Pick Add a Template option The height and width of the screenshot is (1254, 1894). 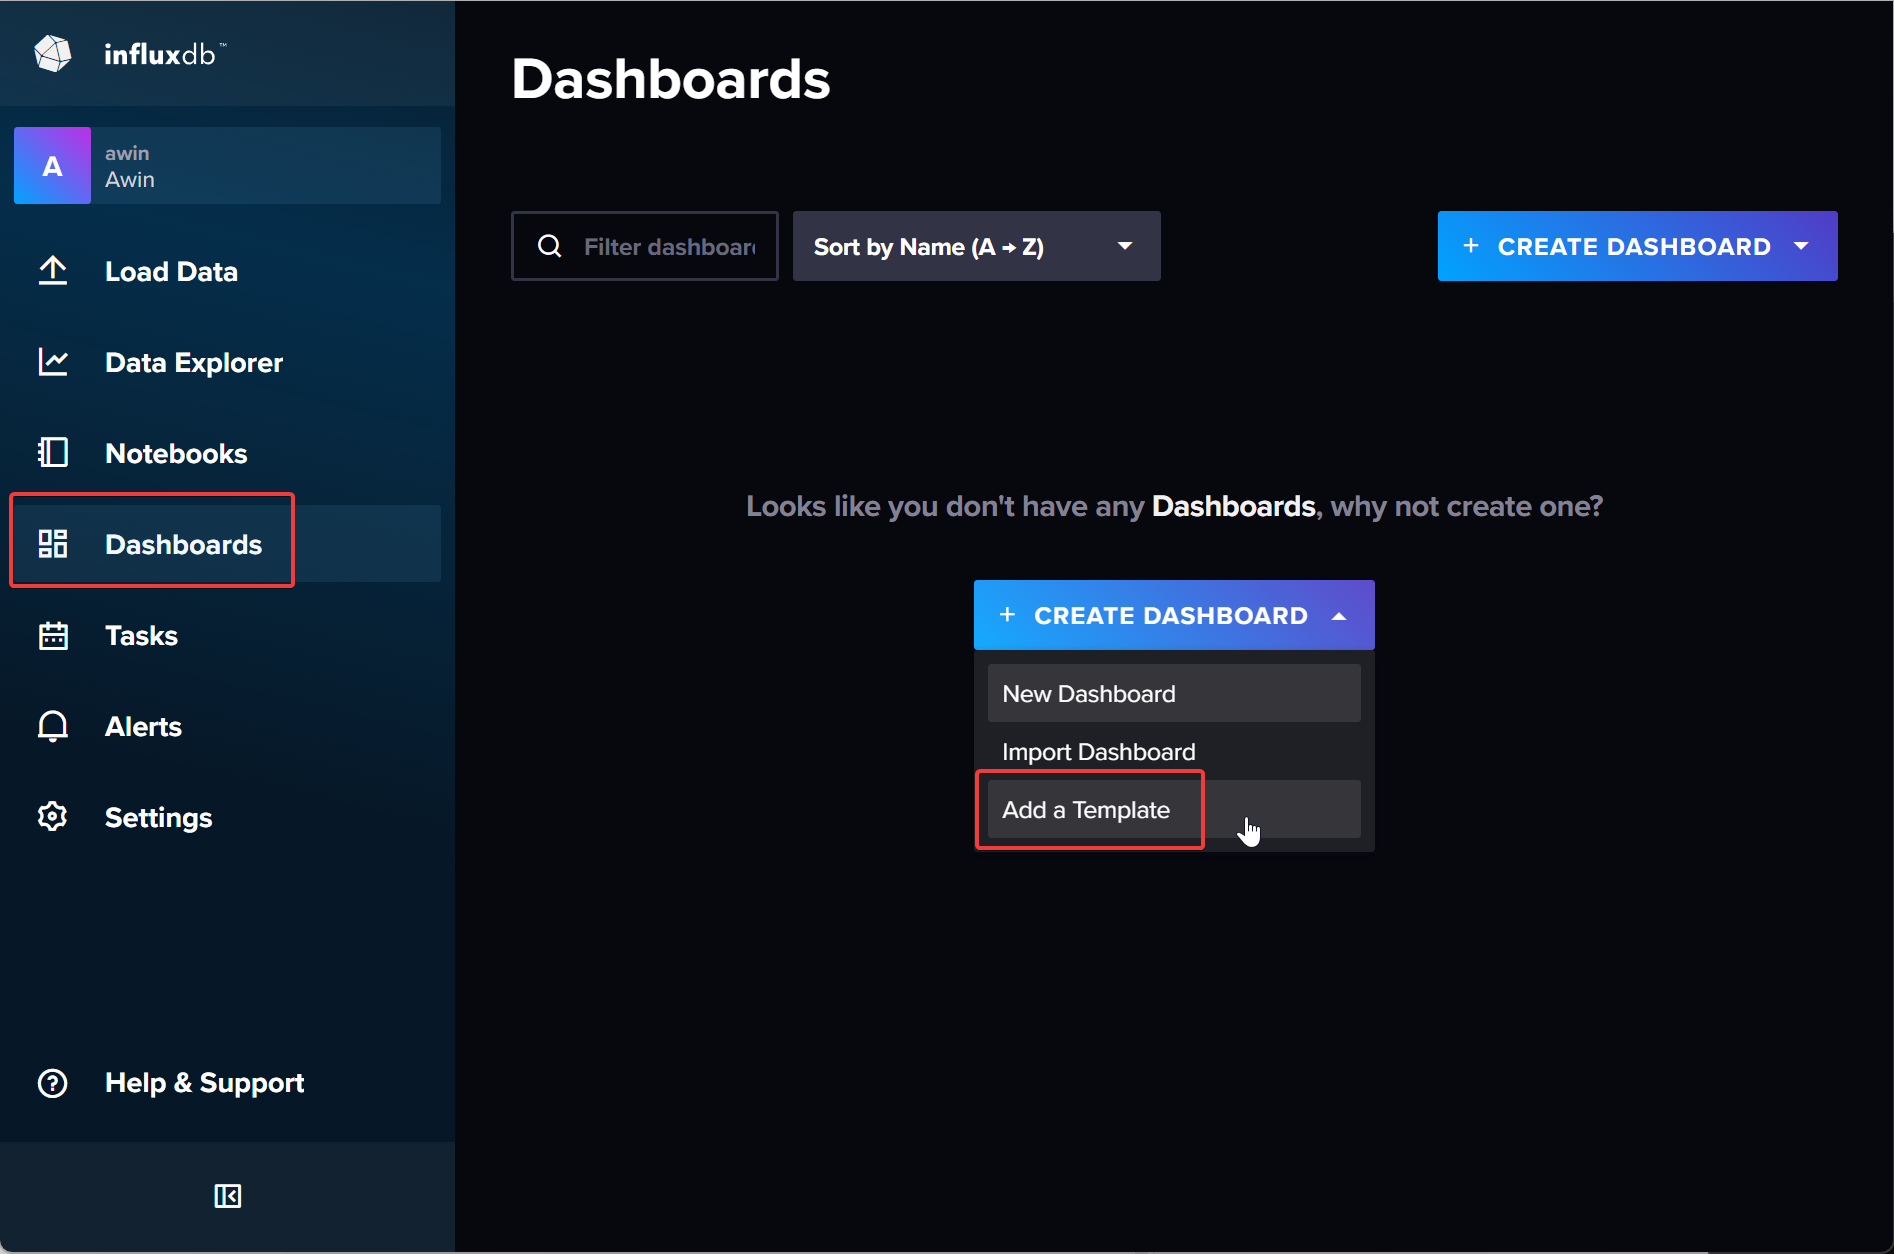[1088, 810]
